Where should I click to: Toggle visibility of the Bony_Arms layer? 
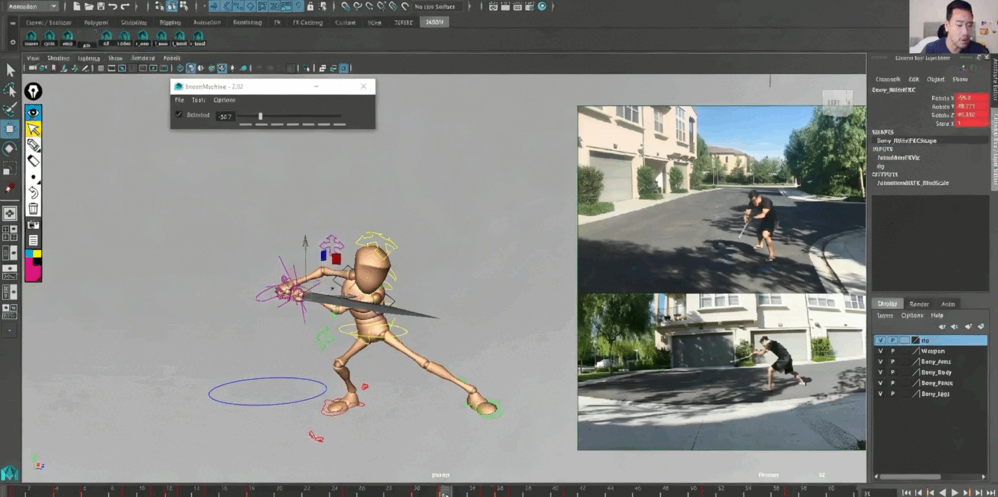click(x=880, y=362)
